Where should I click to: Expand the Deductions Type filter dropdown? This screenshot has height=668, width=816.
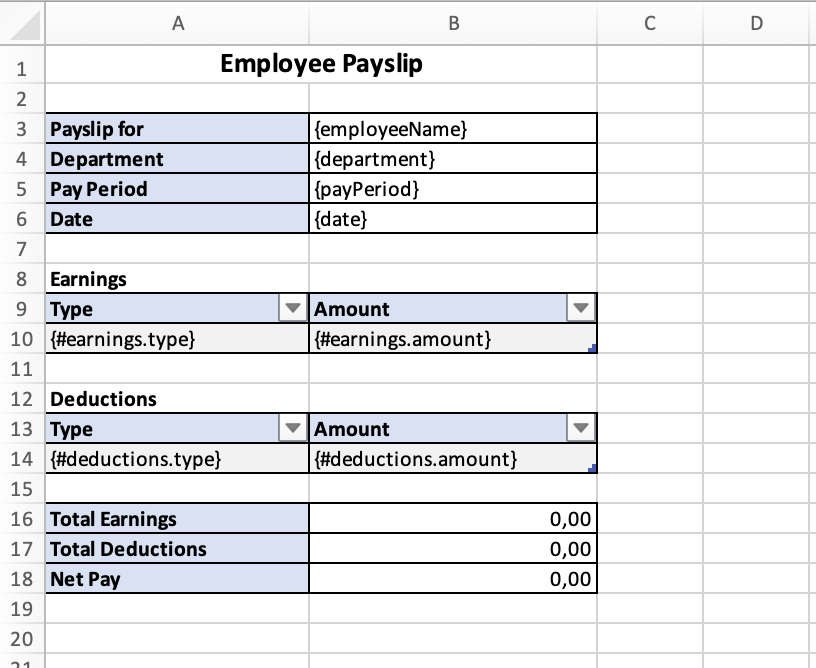click(292, 429)
